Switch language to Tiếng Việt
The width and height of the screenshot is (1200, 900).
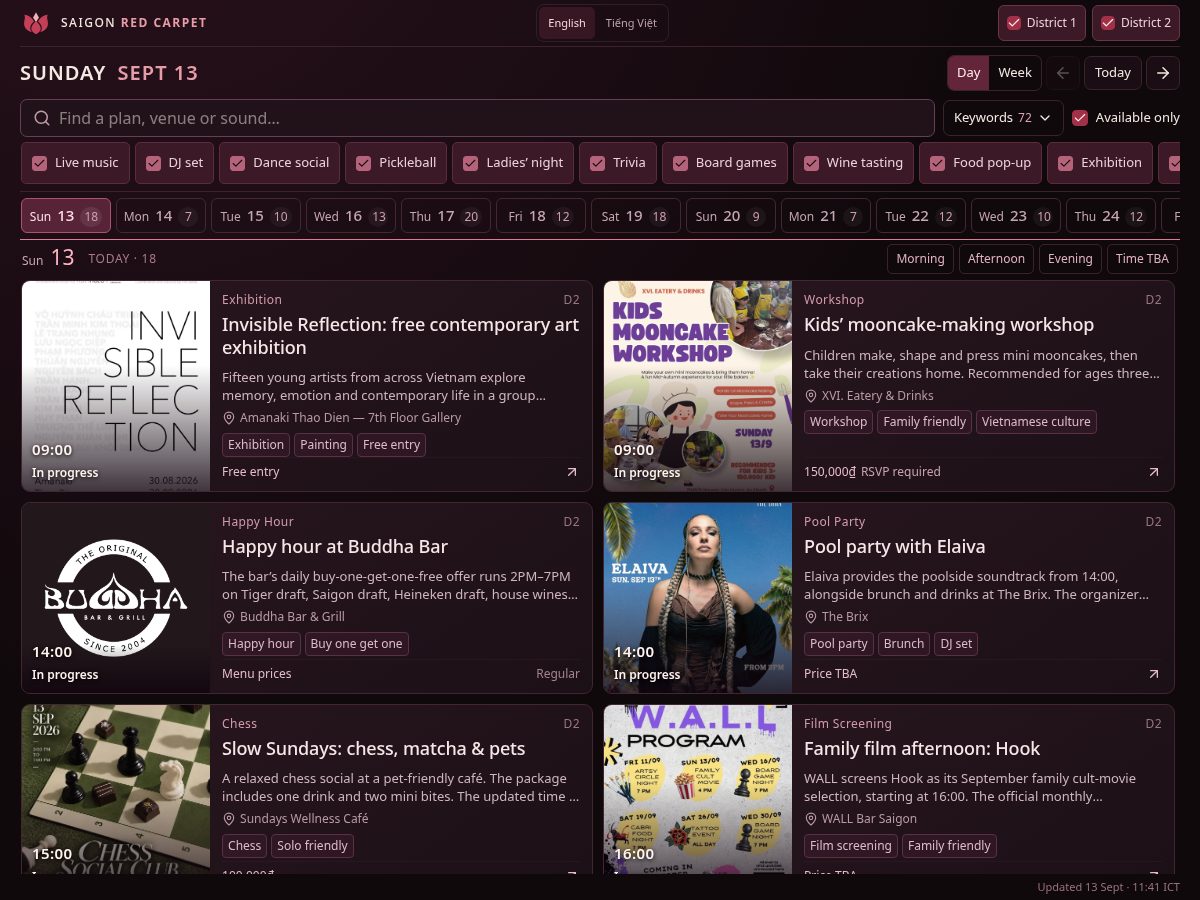coord(631,23)
